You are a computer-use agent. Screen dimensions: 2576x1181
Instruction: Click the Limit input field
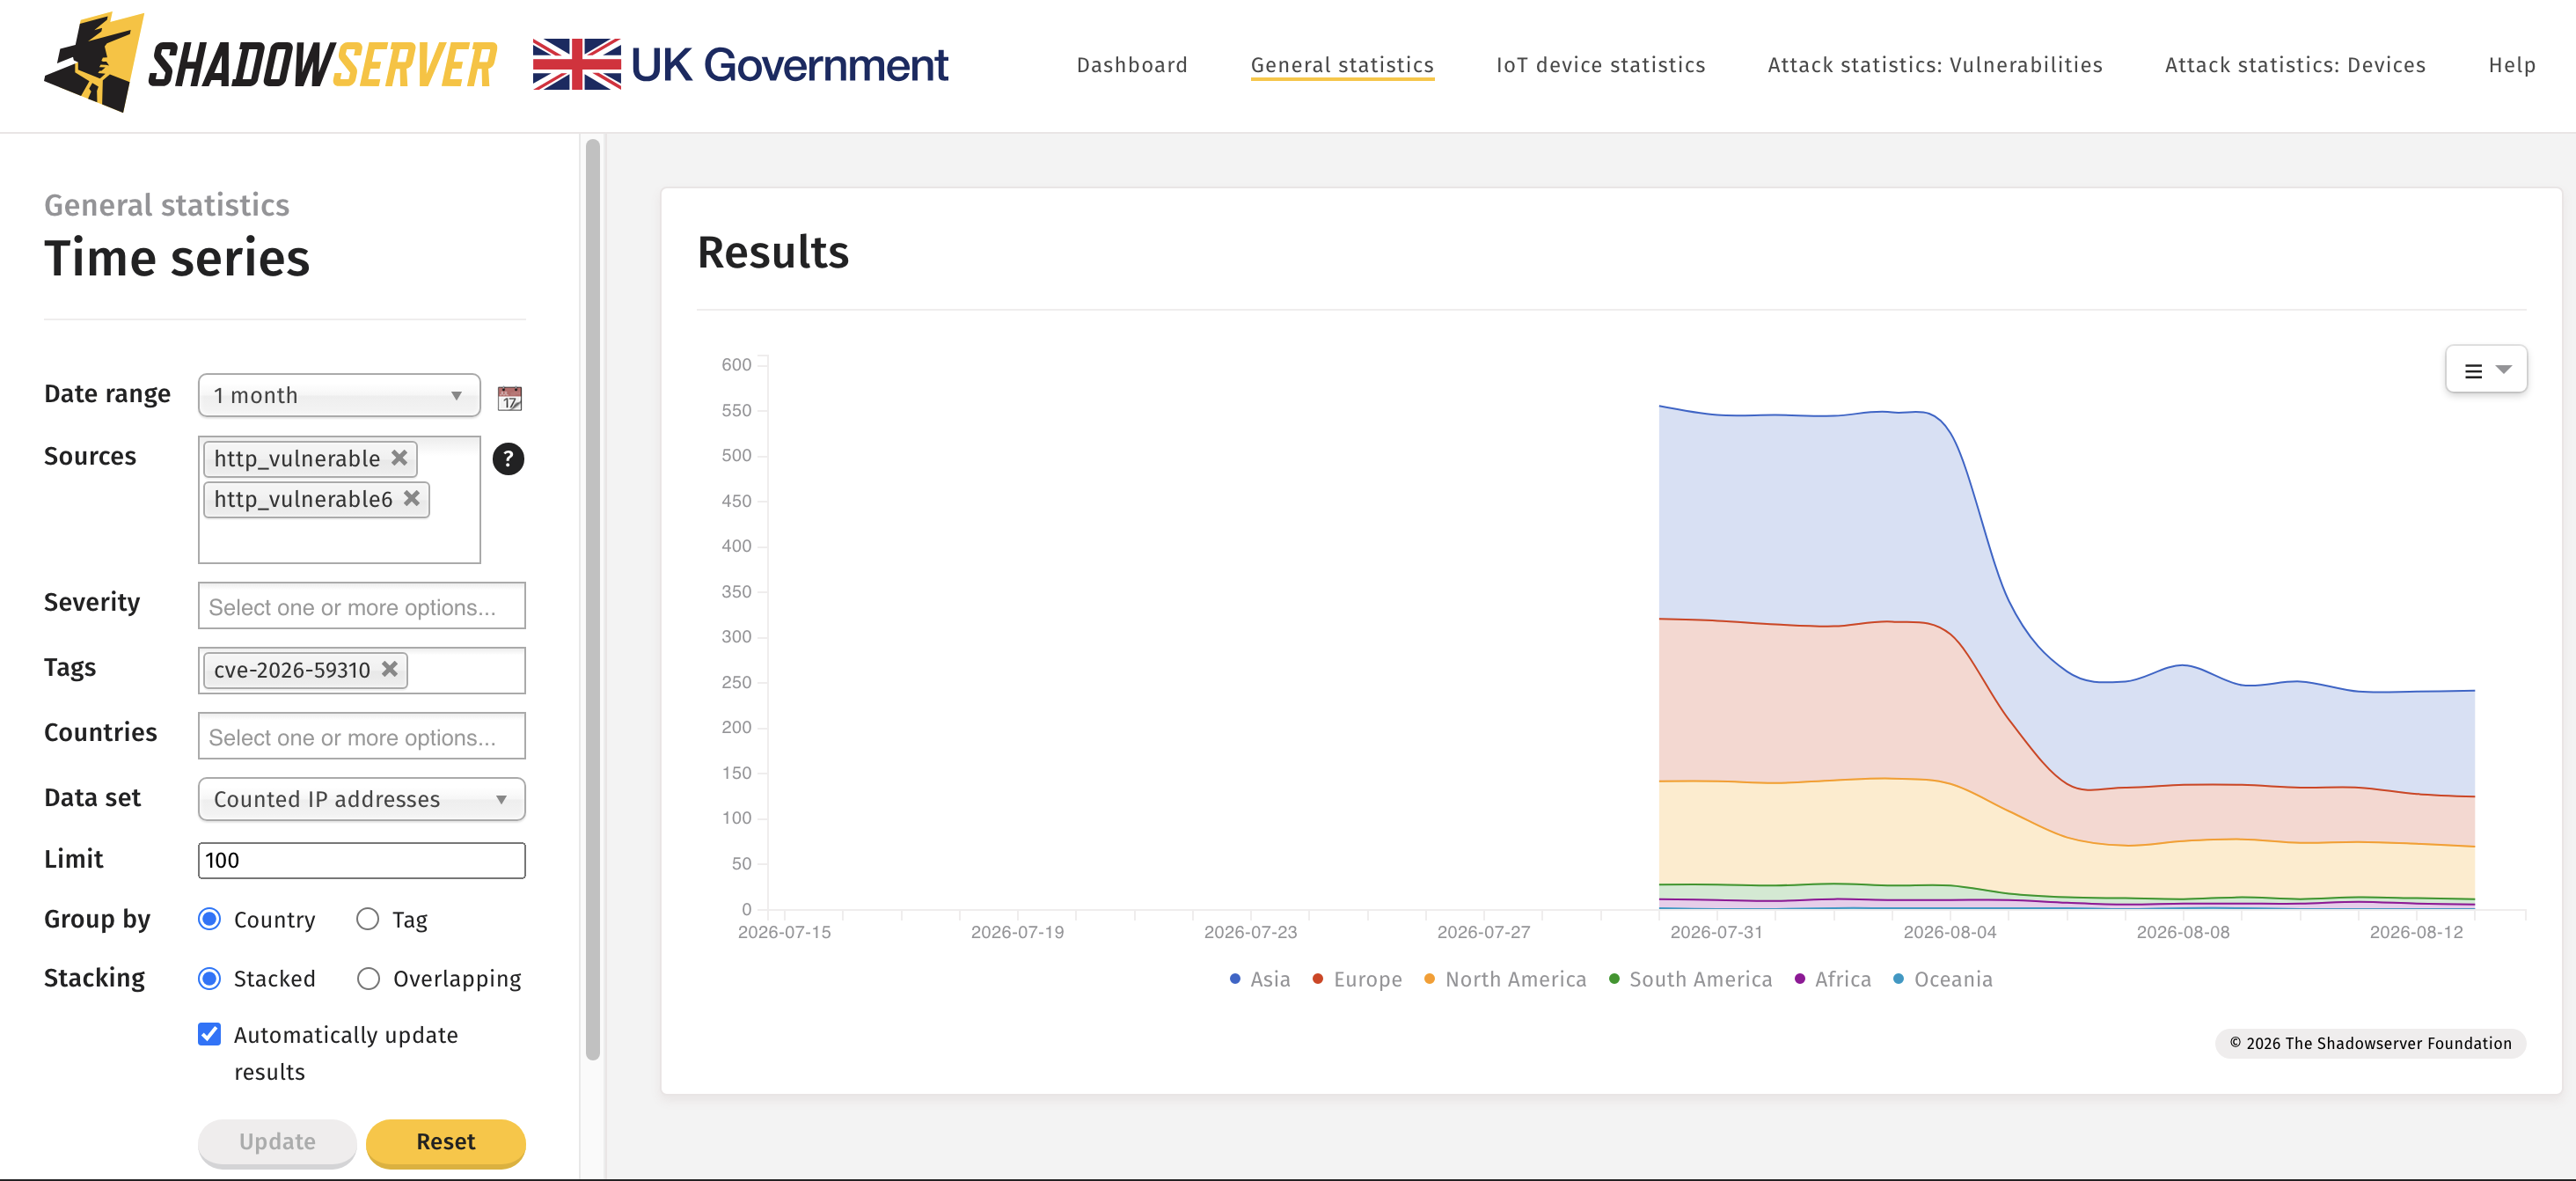[361, 860]
